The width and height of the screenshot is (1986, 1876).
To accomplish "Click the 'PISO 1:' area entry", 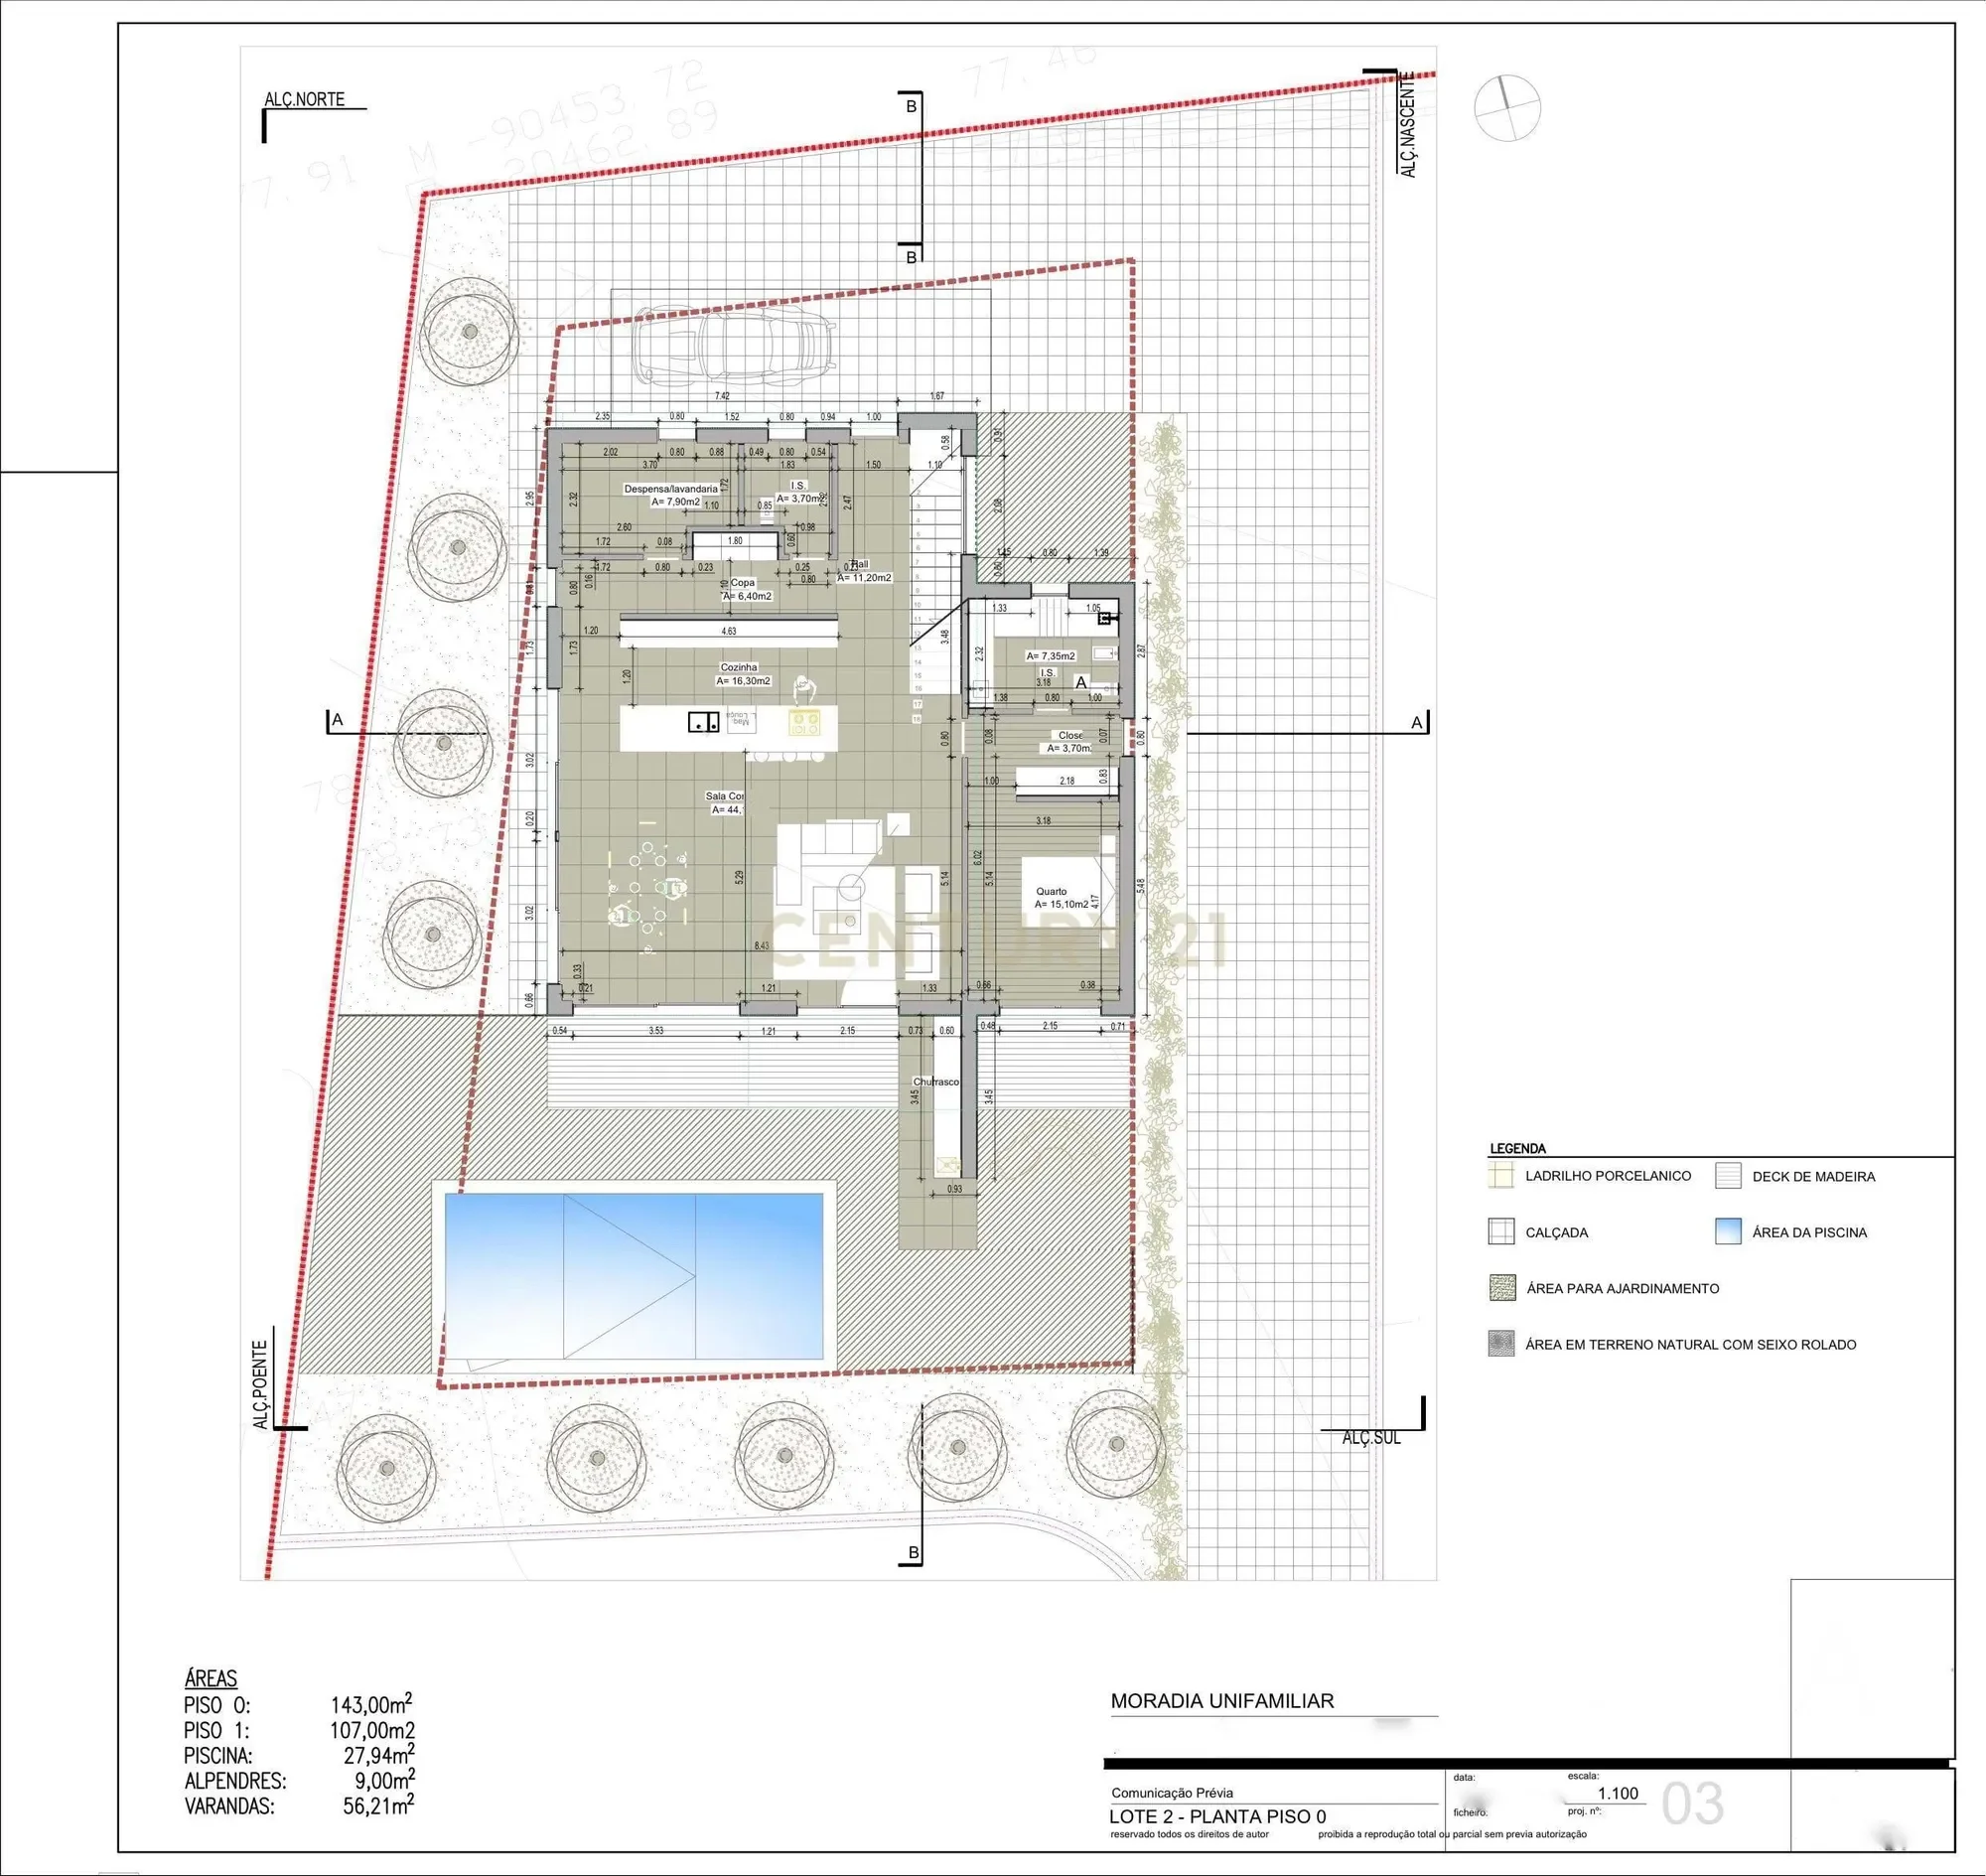I will click(x=298, y=1730).
